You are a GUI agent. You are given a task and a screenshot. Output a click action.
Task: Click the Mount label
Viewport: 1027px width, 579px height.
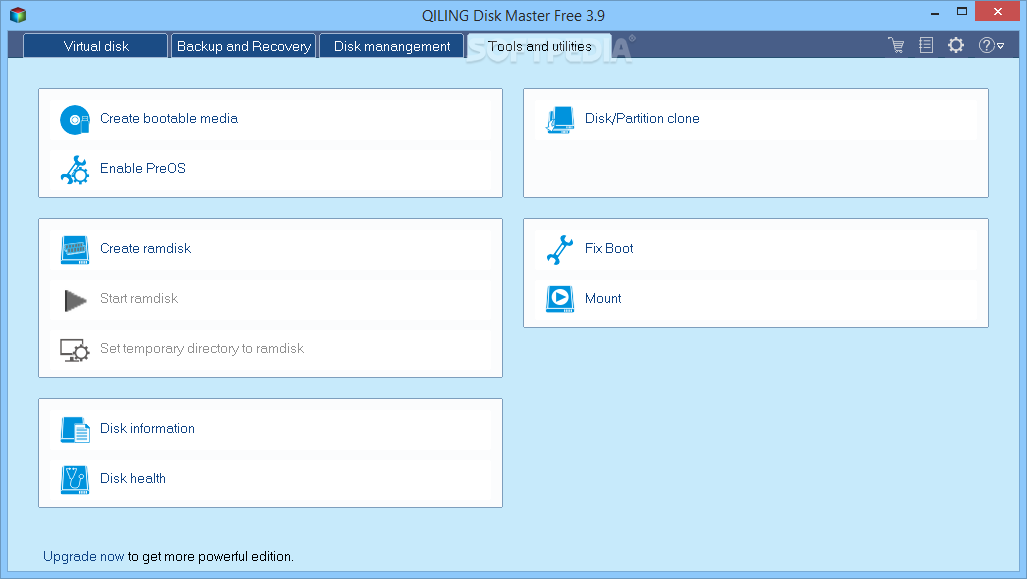tap(603, 298)
